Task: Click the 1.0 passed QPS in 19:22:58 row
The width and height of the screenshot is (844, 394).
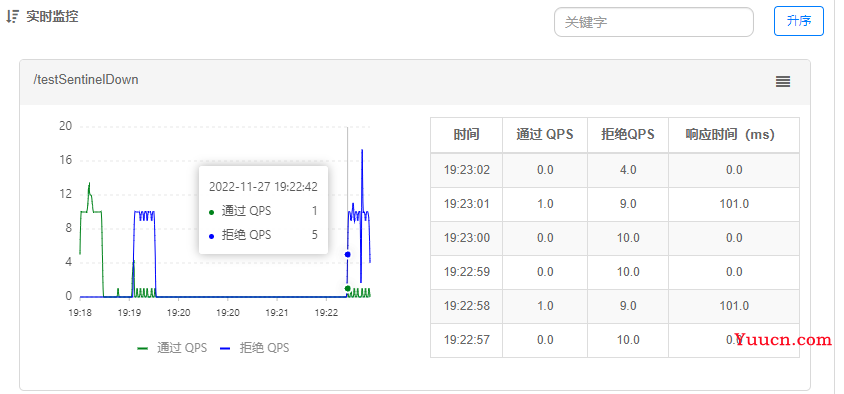Action: pos(545,306)
